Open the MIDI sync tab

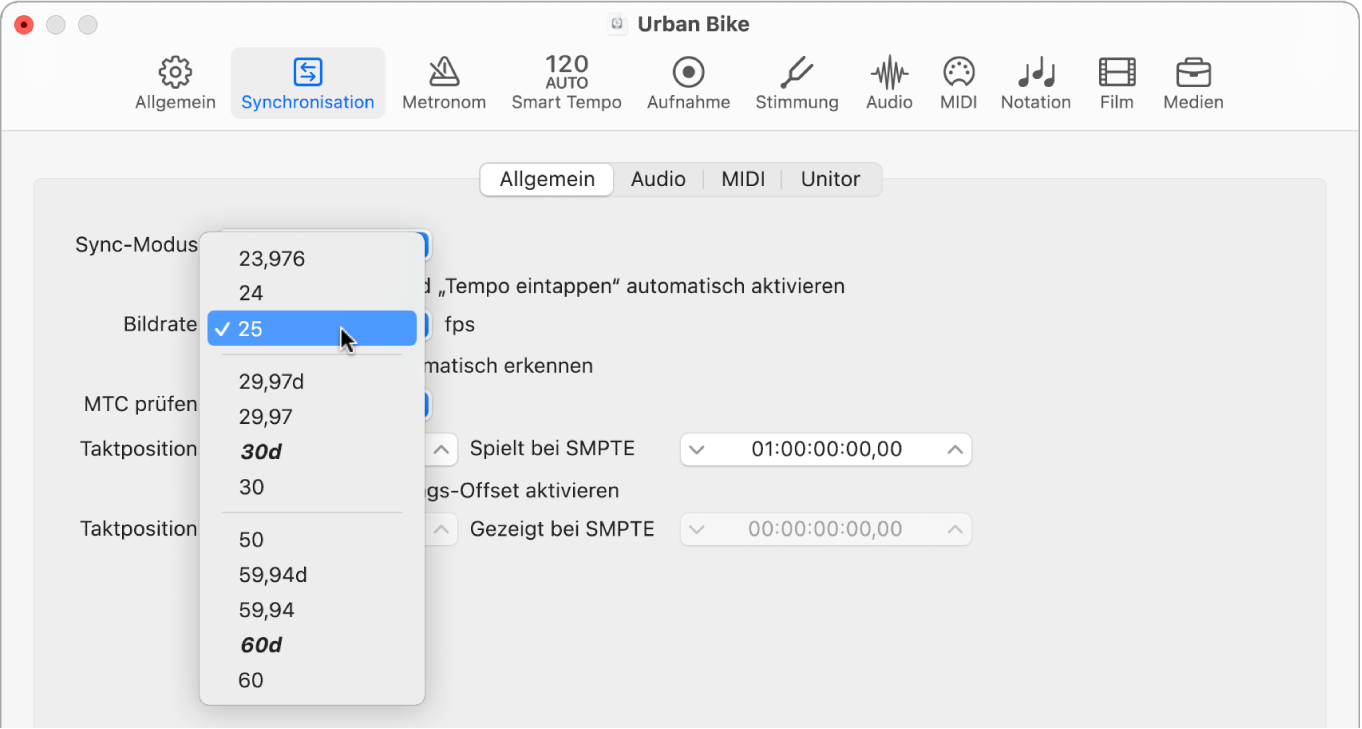[x=743, y=179]
